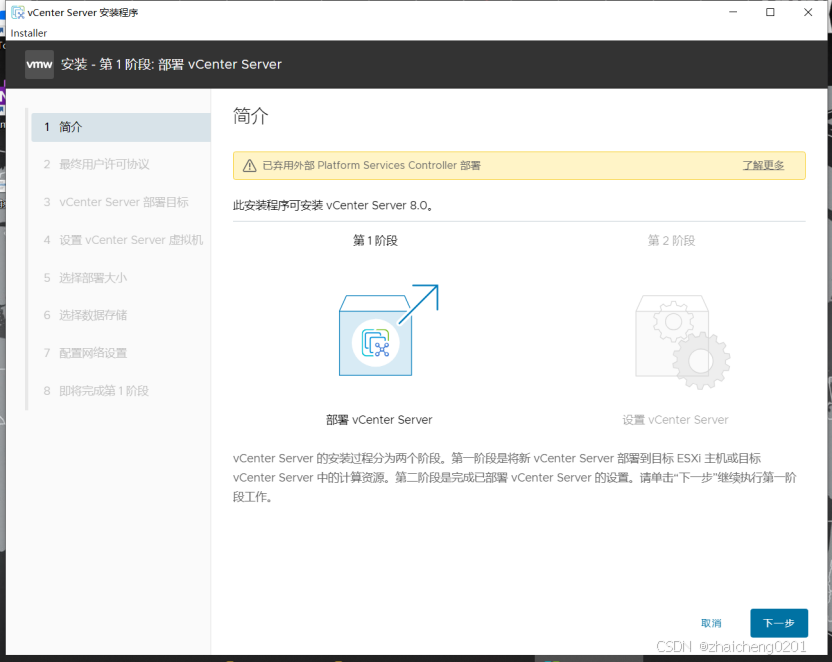
Task: Click the 第 1 阶段 heading
Action: [x=375, y=240]
